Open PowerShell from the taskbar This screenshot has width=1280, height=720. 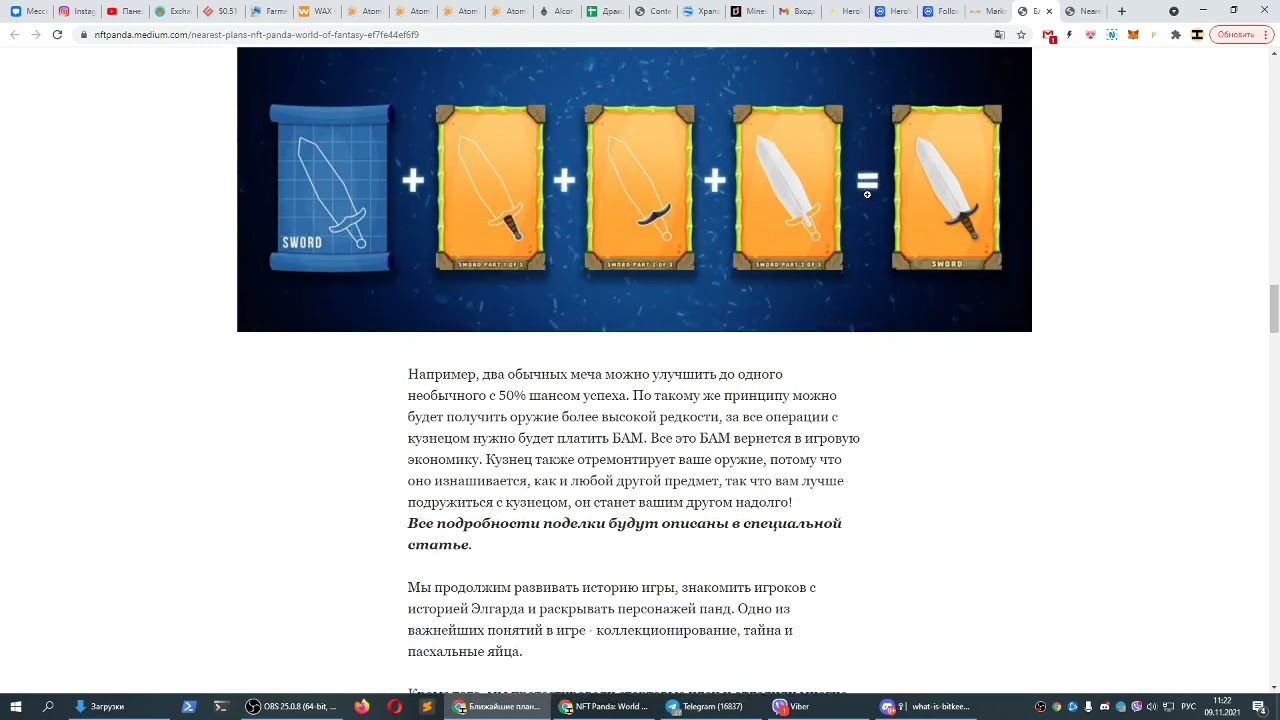pos(188,706)
